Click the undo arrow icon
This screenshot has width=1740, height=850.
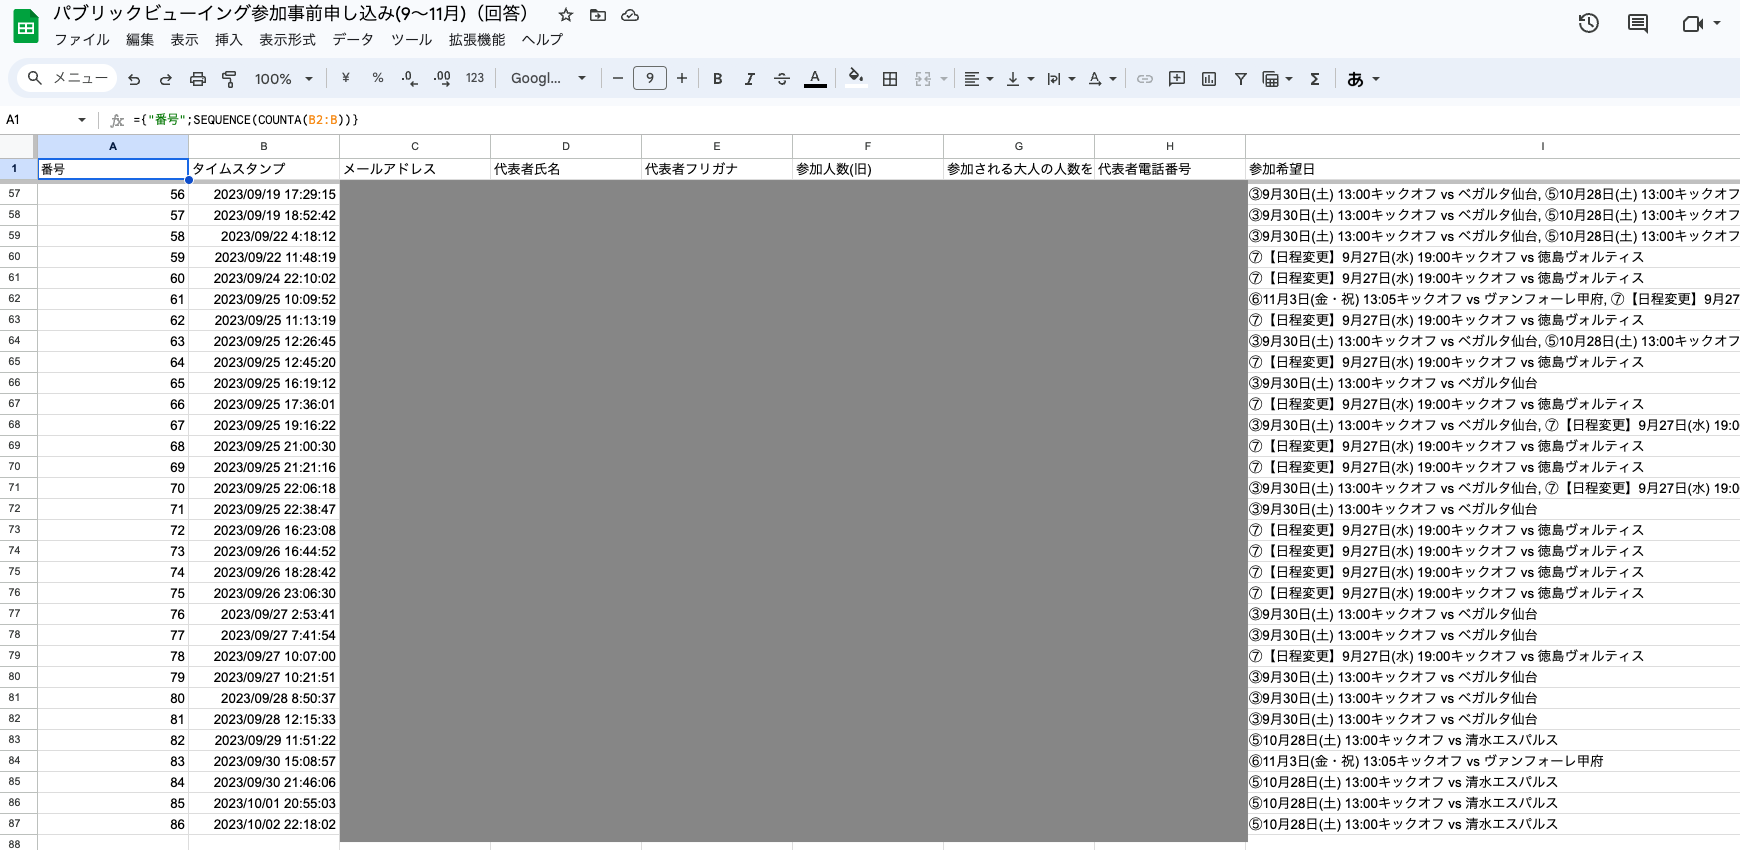pos(134,79)
